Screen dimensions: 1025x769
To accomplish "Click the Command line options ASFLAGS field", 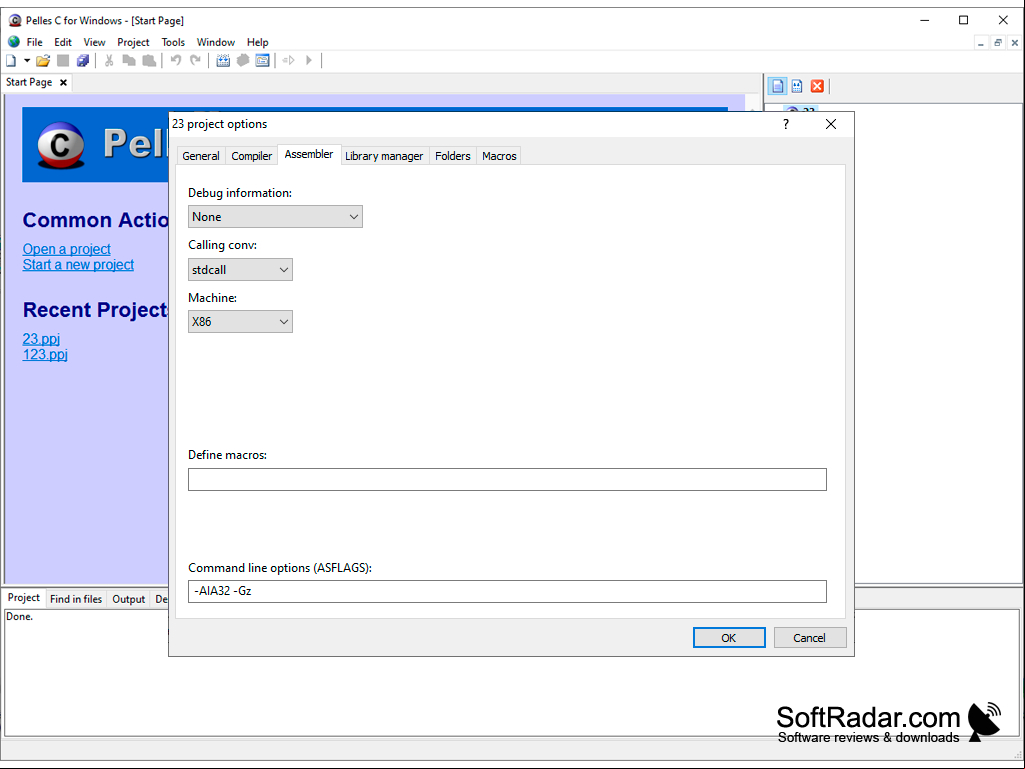I will tap(507, 592).
